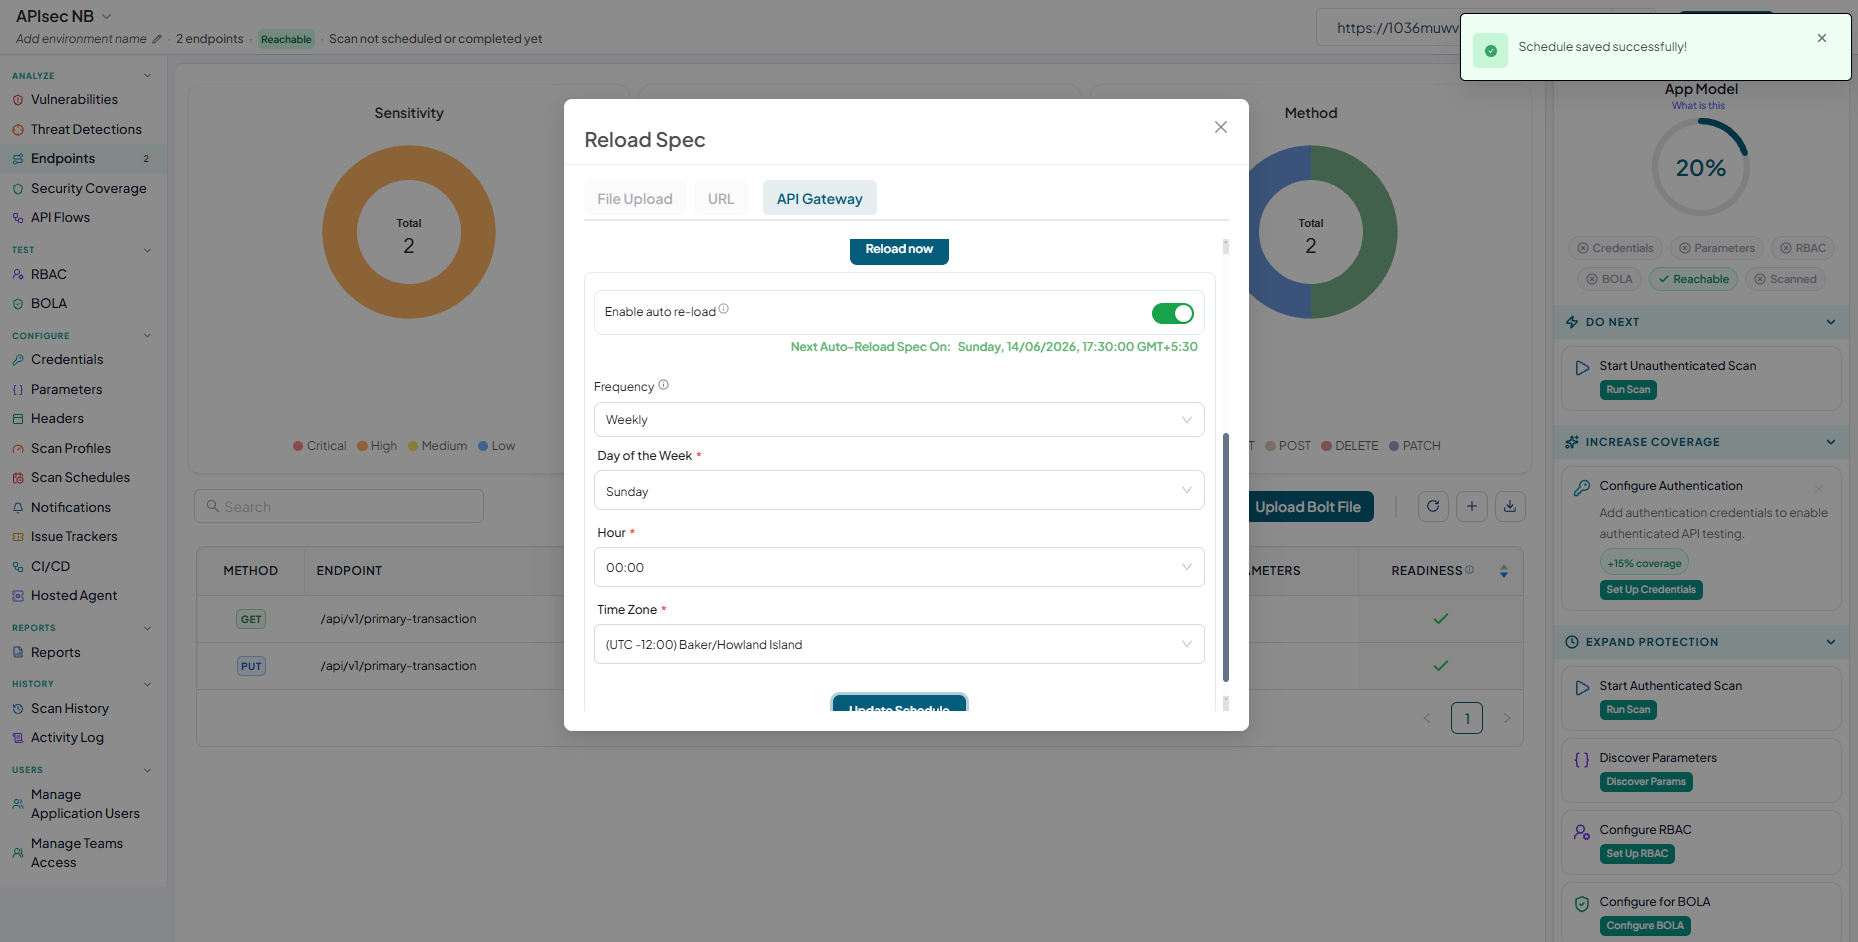Open the Frequency dropdown set to Weekly
1858x942 pixels.
point(899,420)
